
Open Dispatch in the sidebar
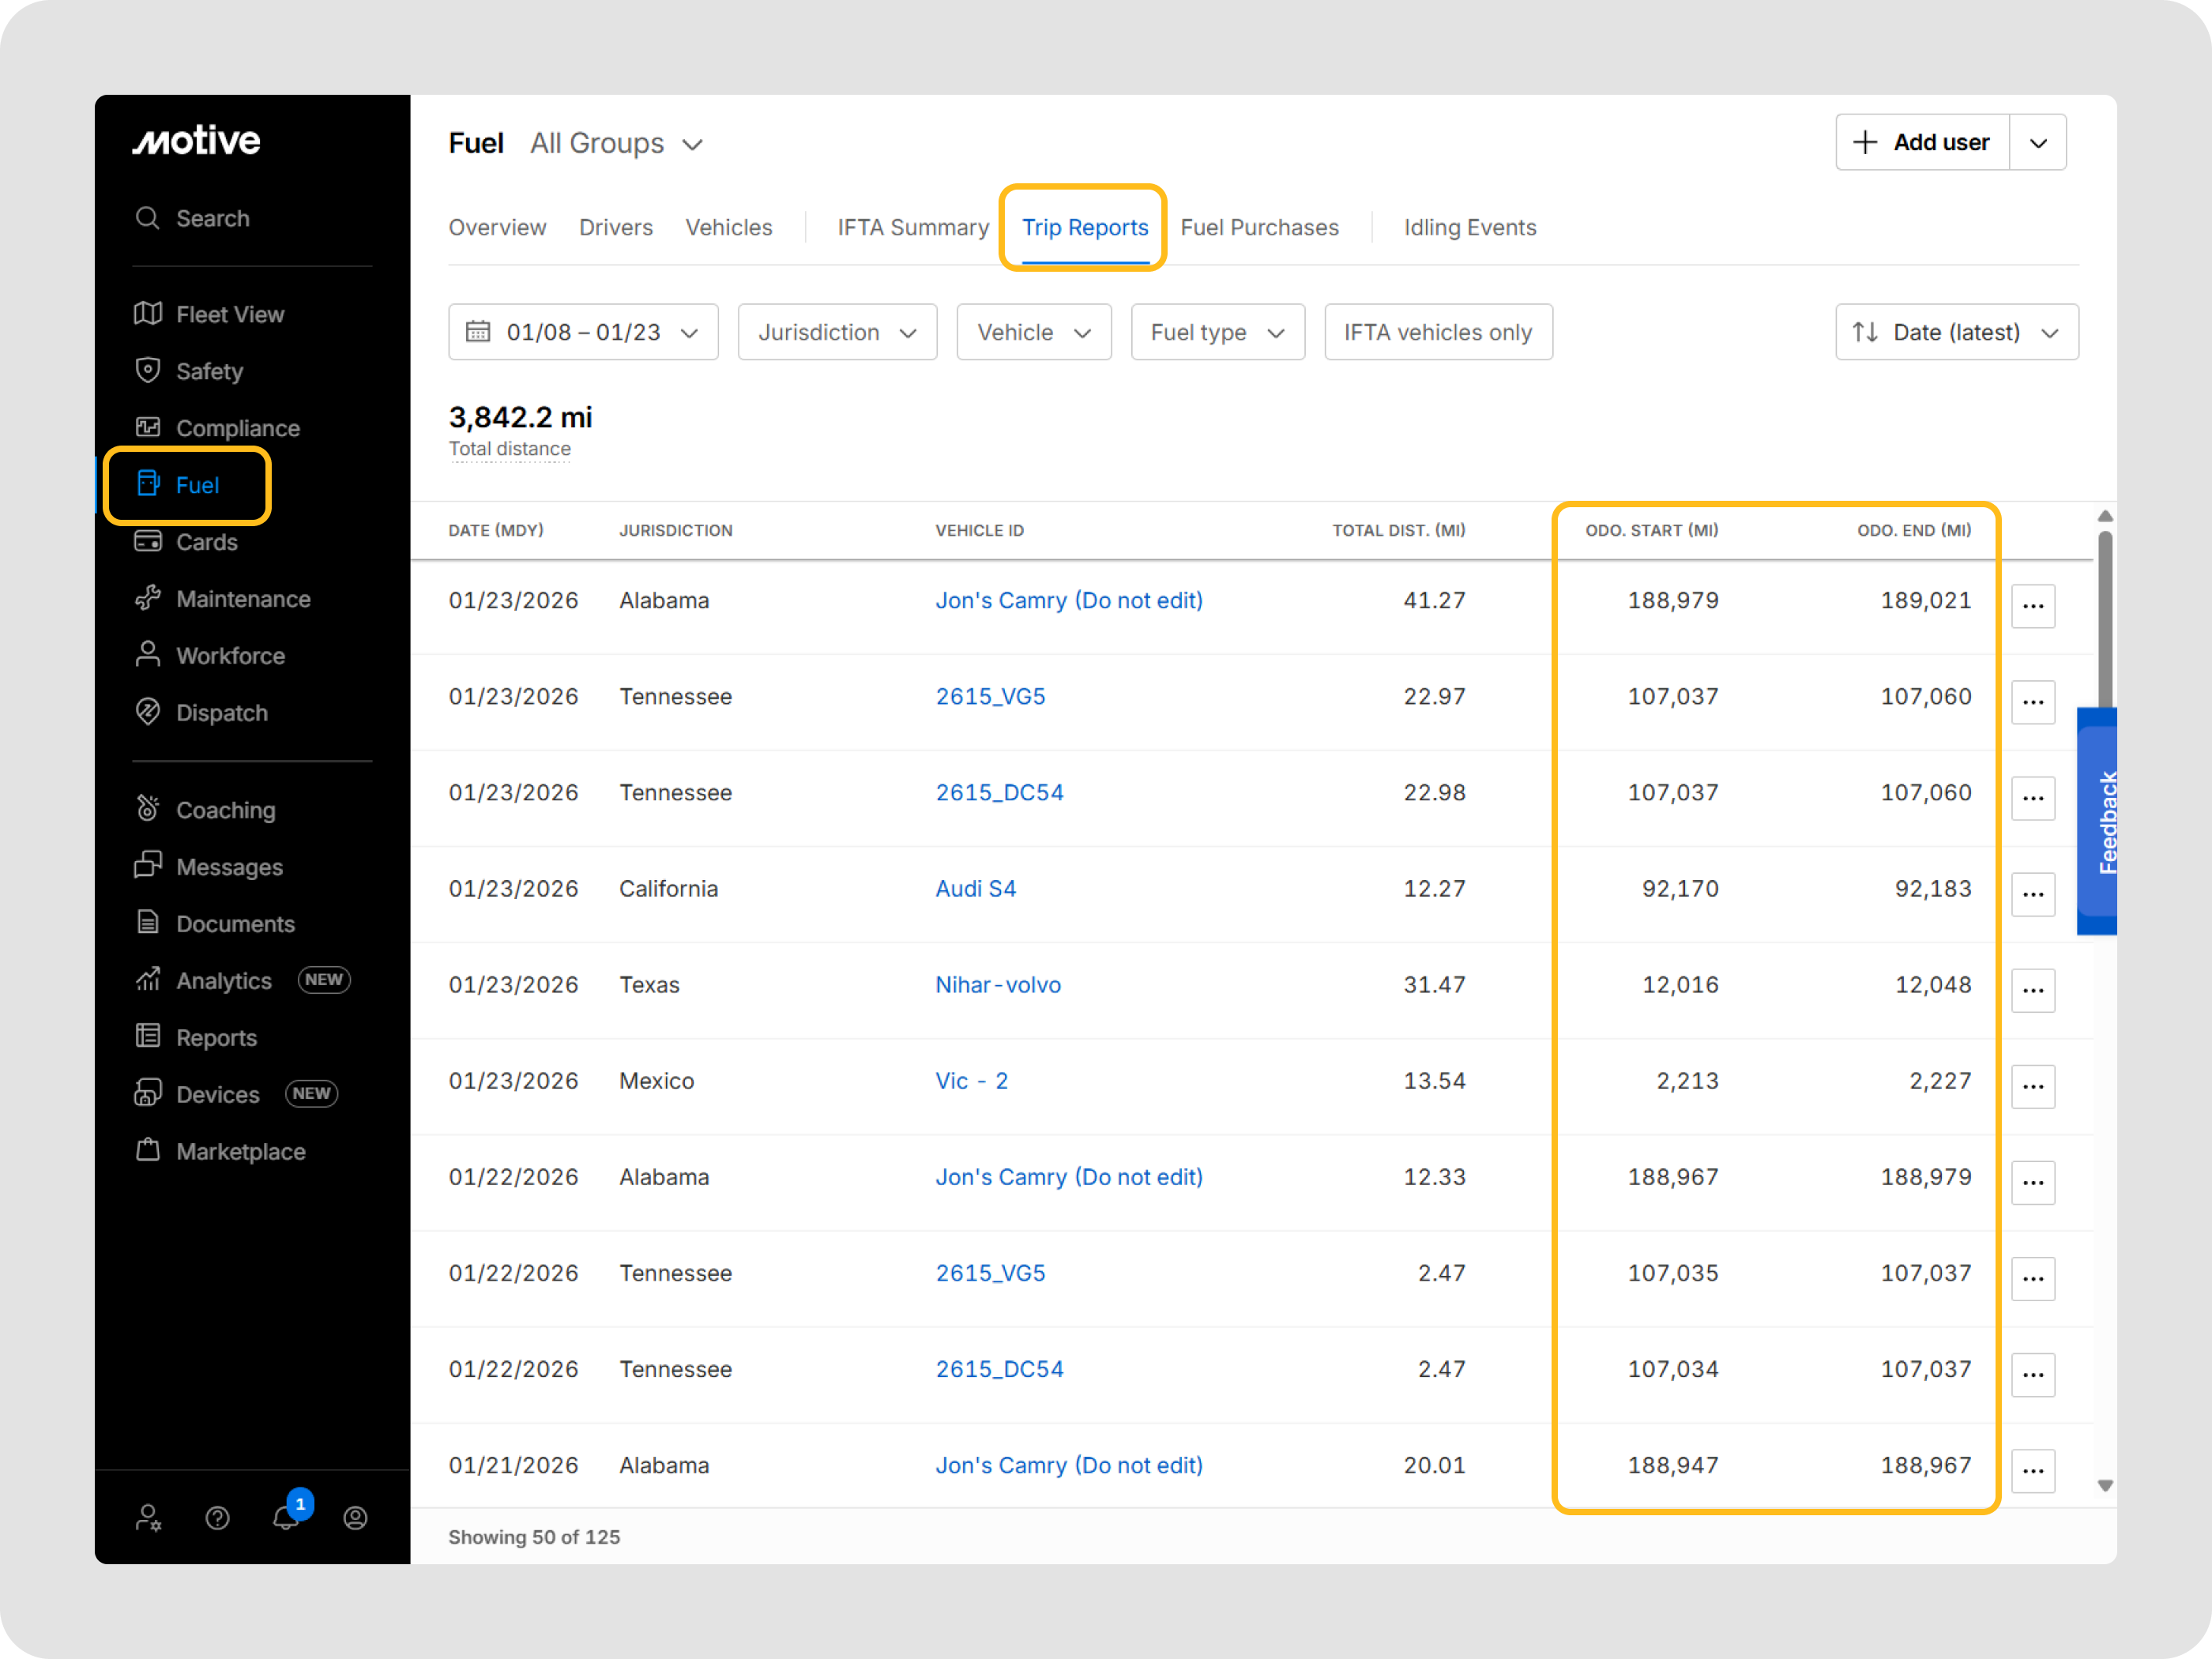[202, 713]
